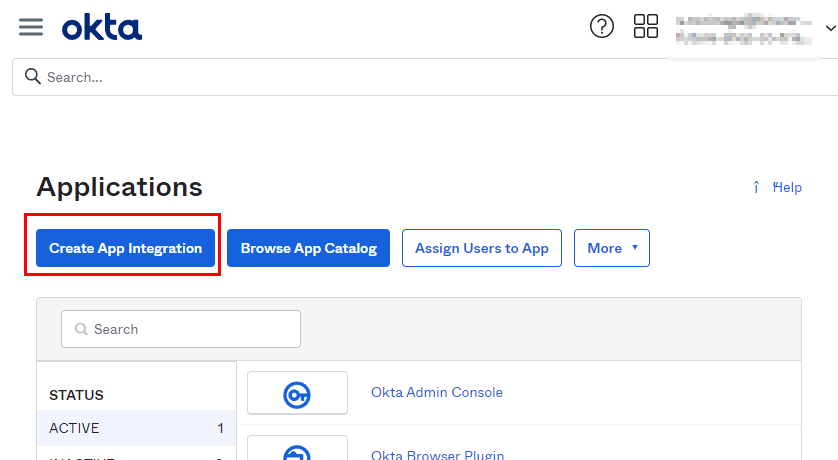Click the Applications page heading
Viewport: 838px width, 460px height.
120,187
